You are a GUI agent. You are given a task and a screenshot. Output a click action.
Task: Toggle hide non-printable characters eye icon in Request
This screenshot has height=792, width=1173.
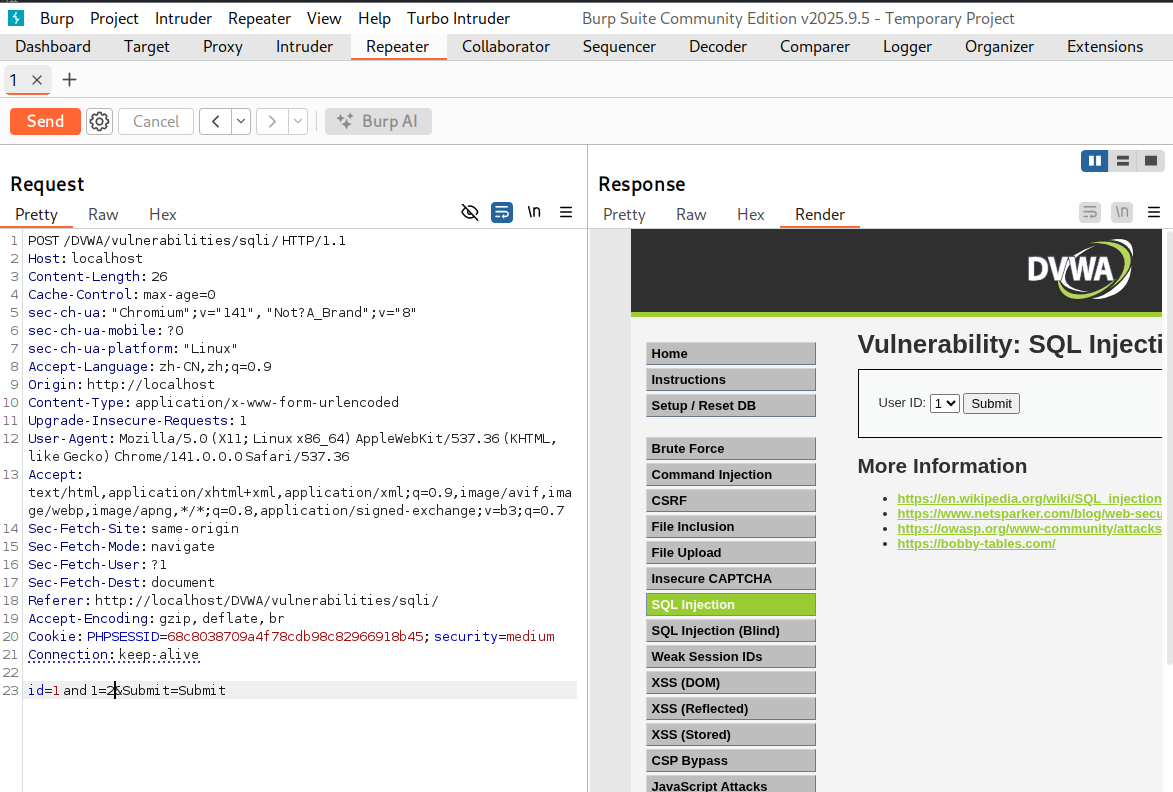[x=470, y=212]
